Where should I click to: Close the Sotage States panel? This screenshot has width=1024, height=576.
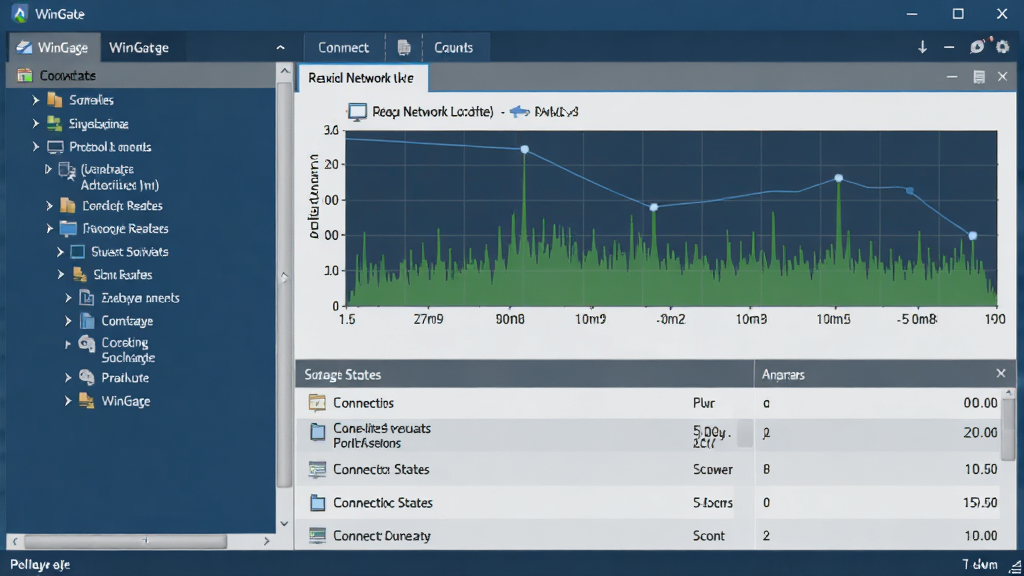tap(1001, 374)
